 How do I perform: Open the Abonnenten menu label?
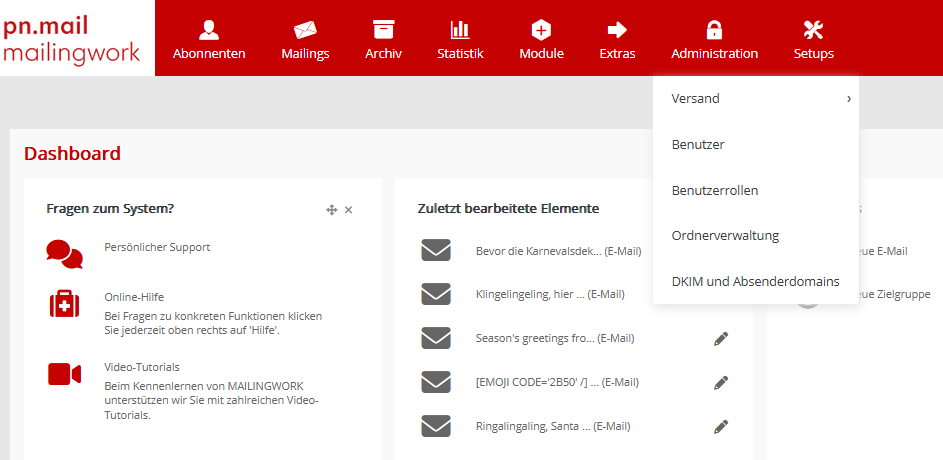(x=209, y=54)
